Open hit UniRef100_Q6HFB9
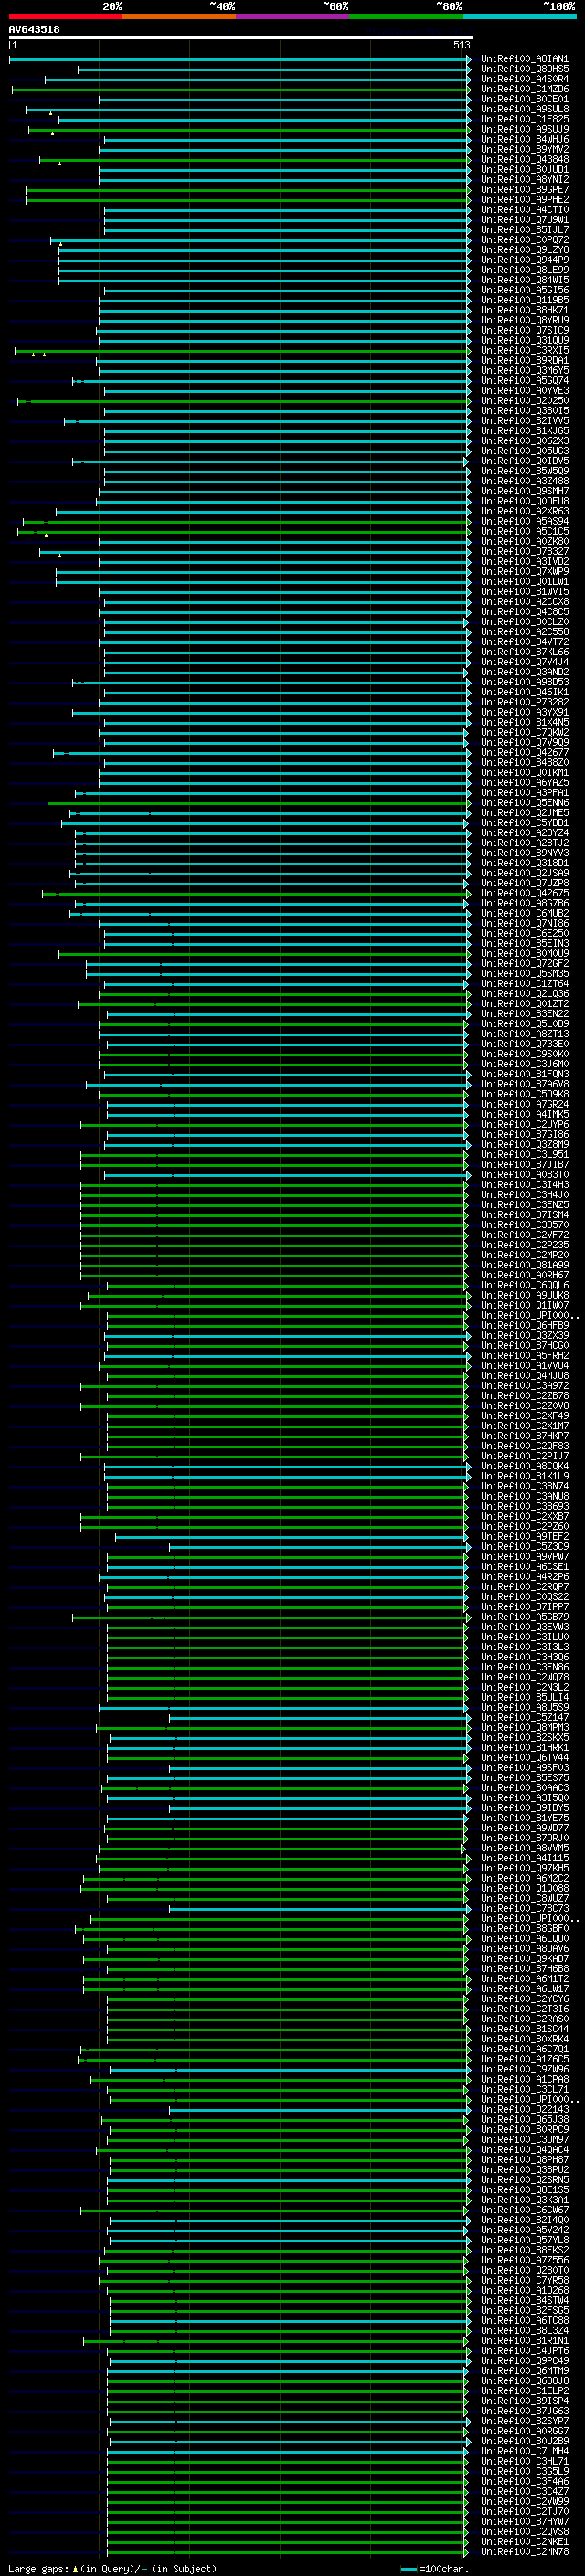Image resolution: width=585 pixels, height=2576 pixels. coord(524,1325)
